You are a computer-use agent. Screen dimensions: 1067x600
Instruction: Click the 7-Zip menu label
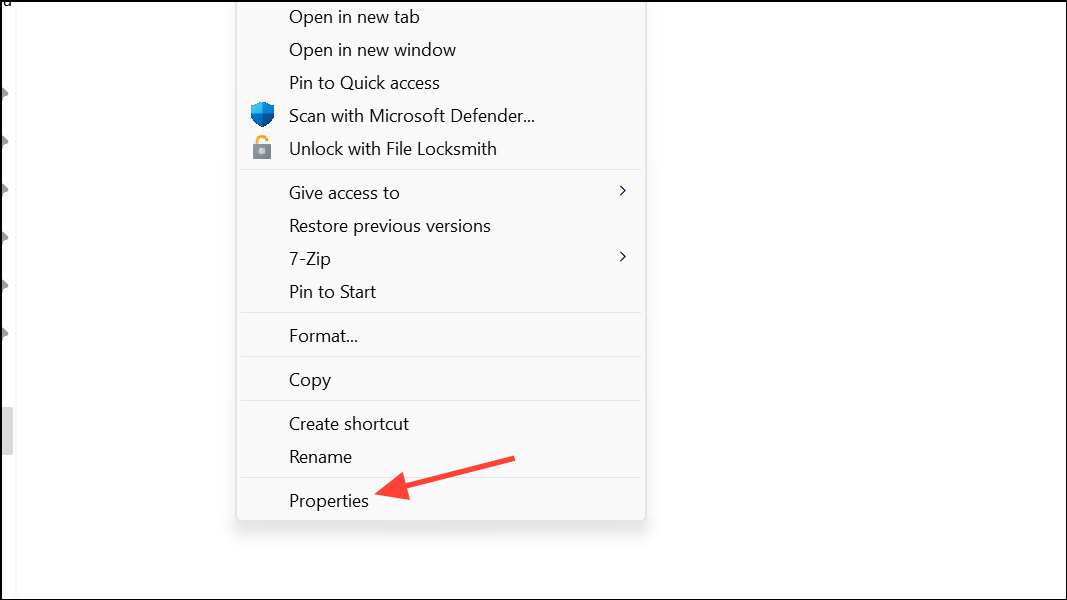tap(309, 259)
